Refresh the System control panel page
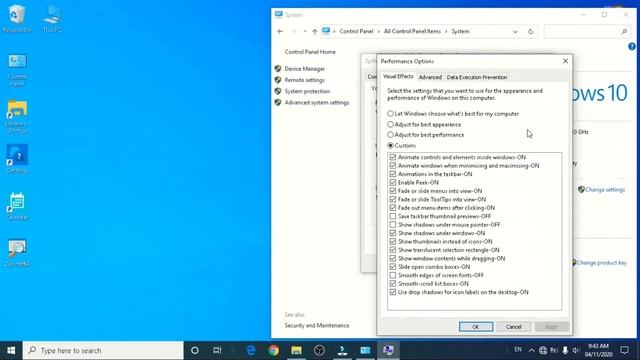 point(531,31)
